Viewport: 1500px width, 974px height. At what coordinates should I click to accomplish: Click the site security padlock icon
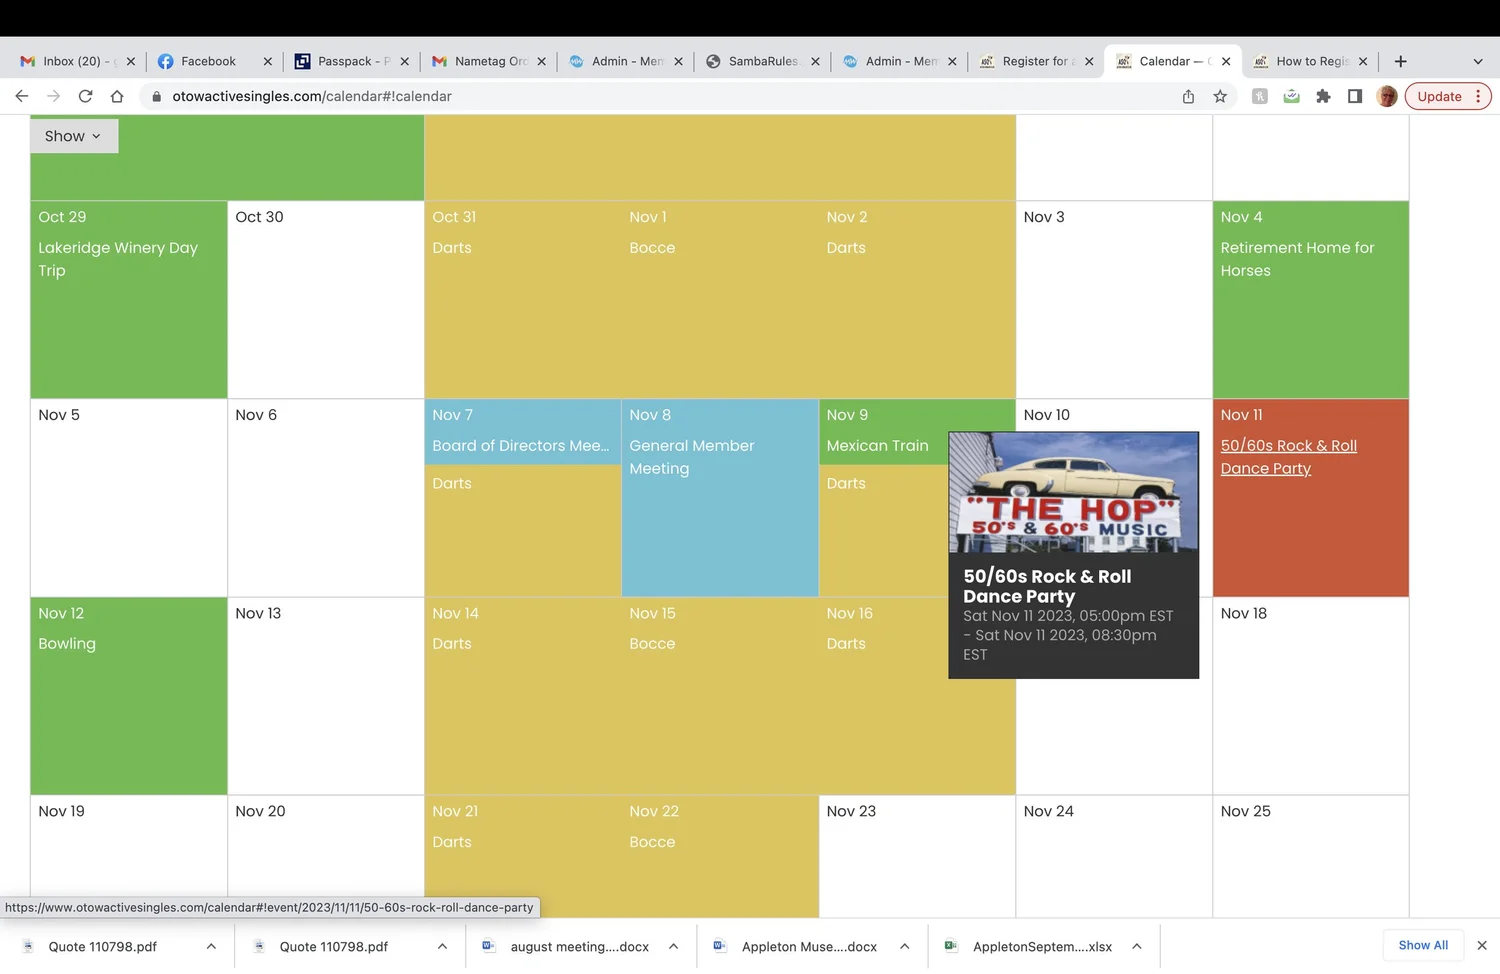pyautogui.click(x=156, y=96)
